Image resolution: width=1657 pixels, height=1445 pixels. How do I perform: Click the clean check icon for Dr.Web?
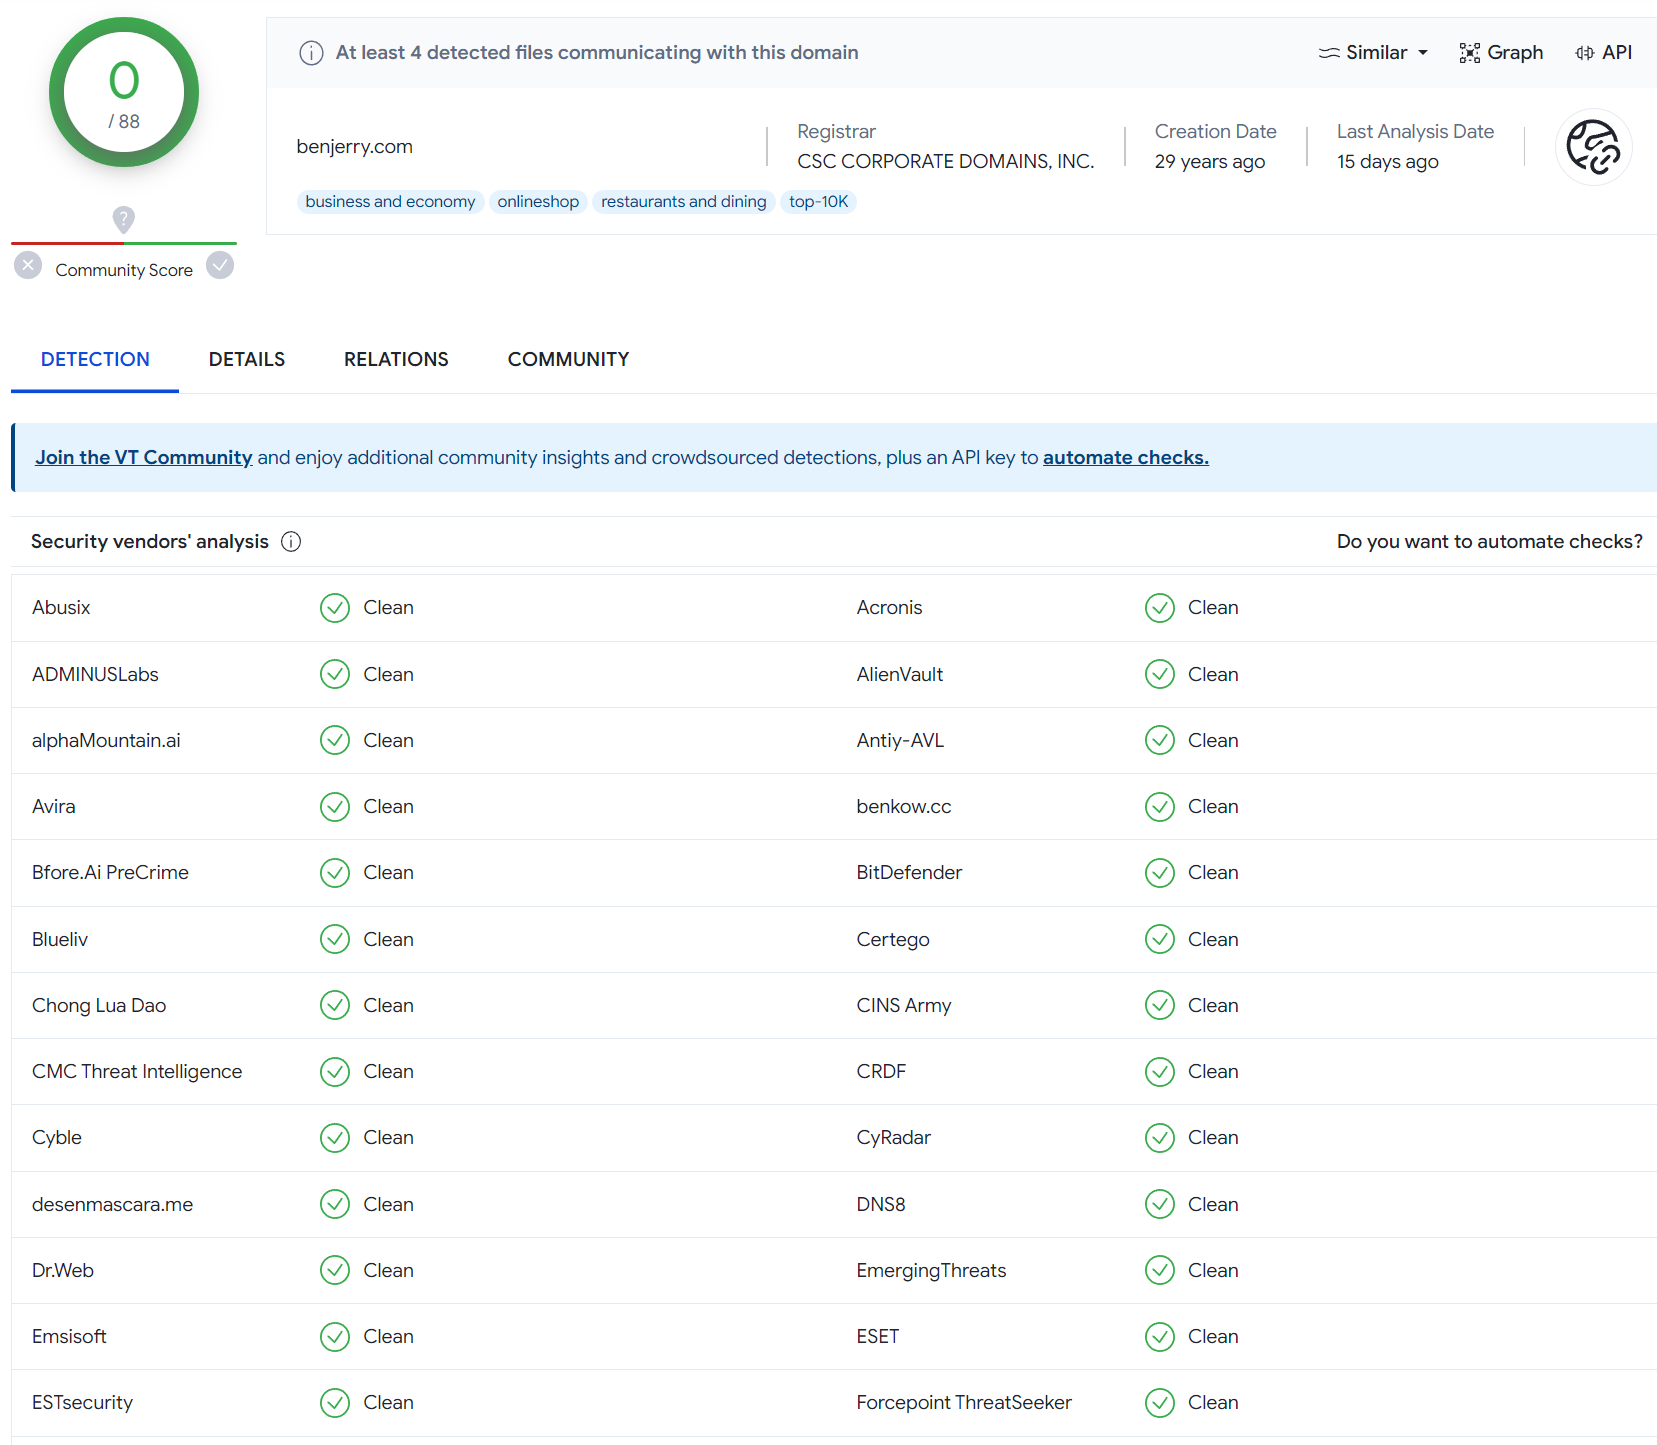tap(335, 1271)
